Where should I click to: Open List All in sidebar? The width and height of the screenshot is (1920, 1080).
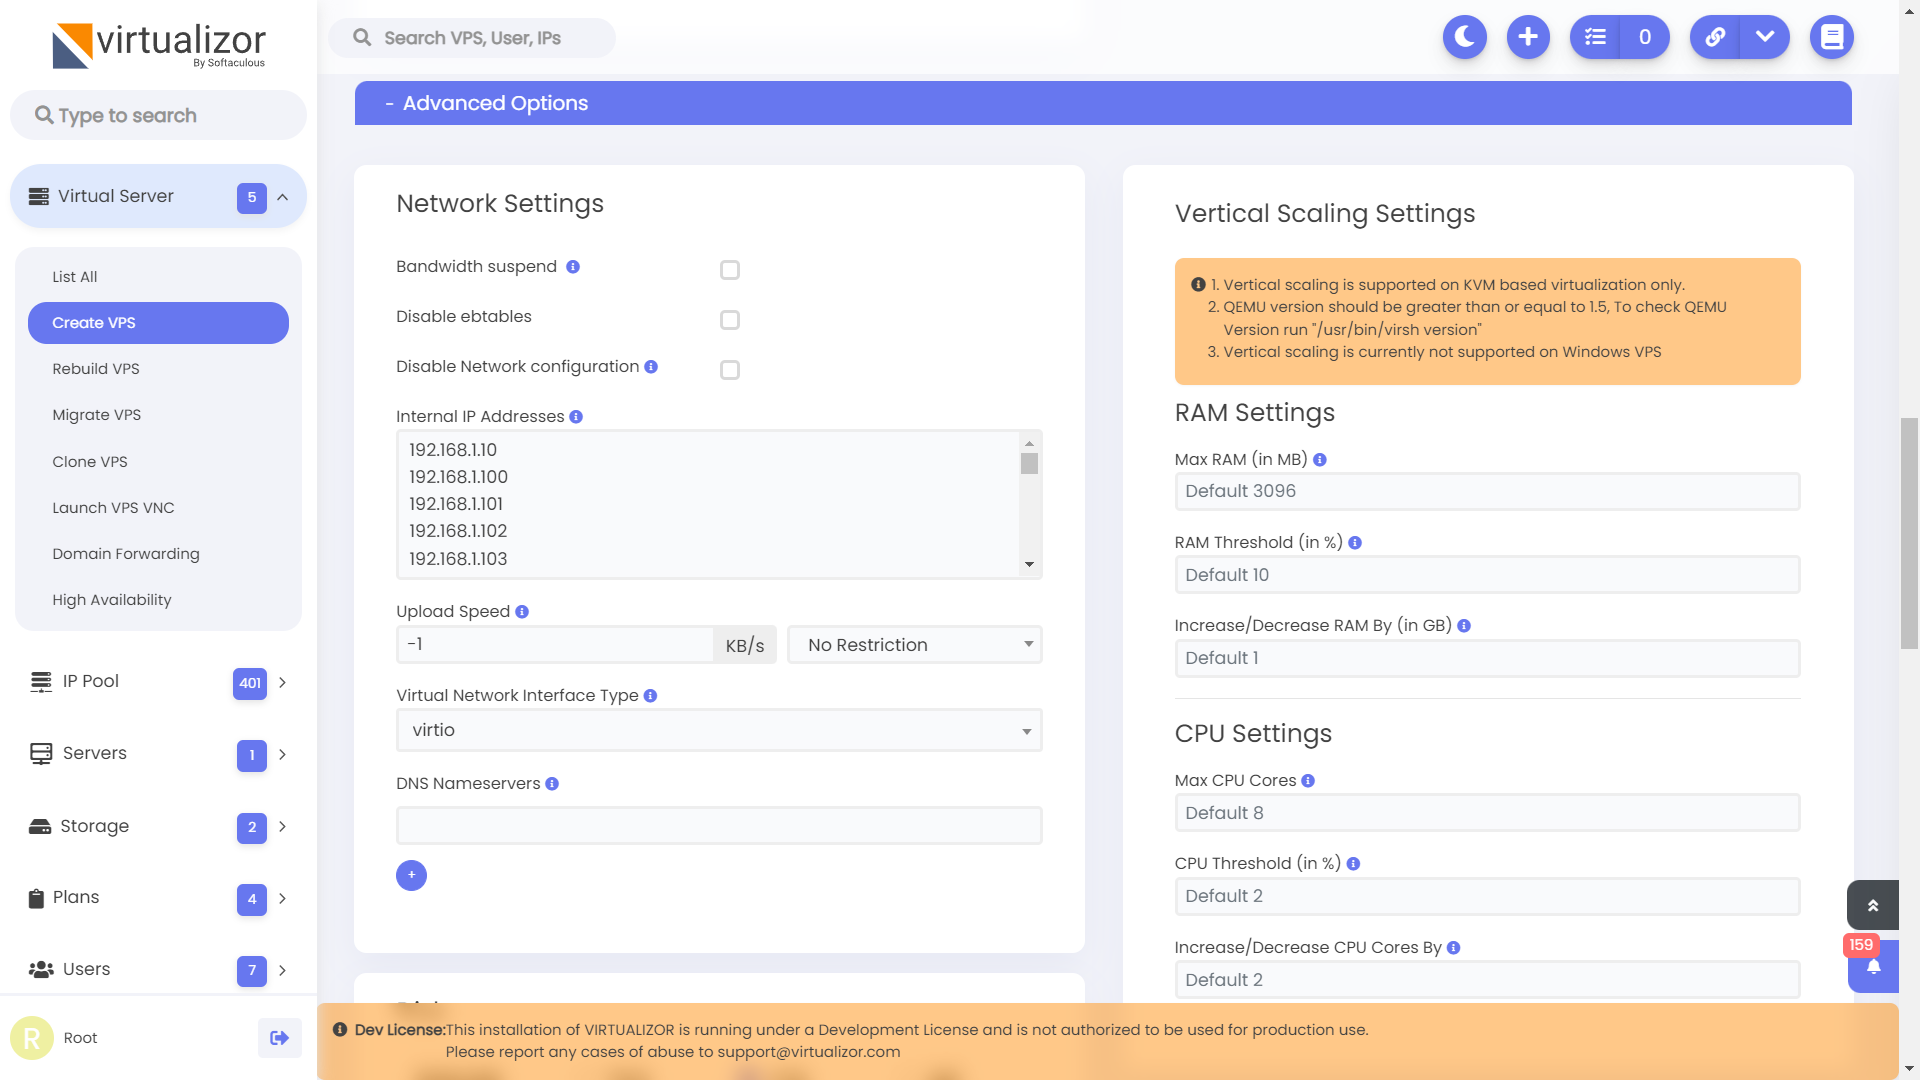coord(75,277)
